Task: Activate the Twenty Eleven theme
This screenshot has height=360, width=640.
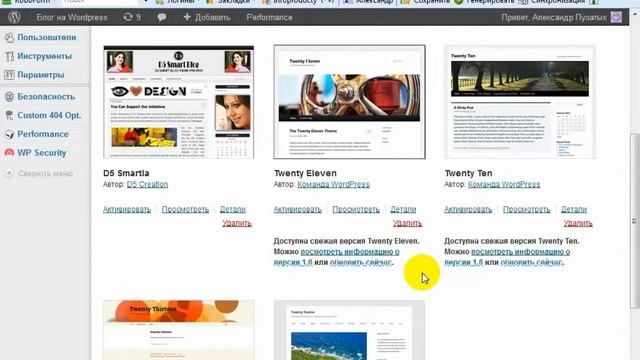Action: click(x=298, y=209)
